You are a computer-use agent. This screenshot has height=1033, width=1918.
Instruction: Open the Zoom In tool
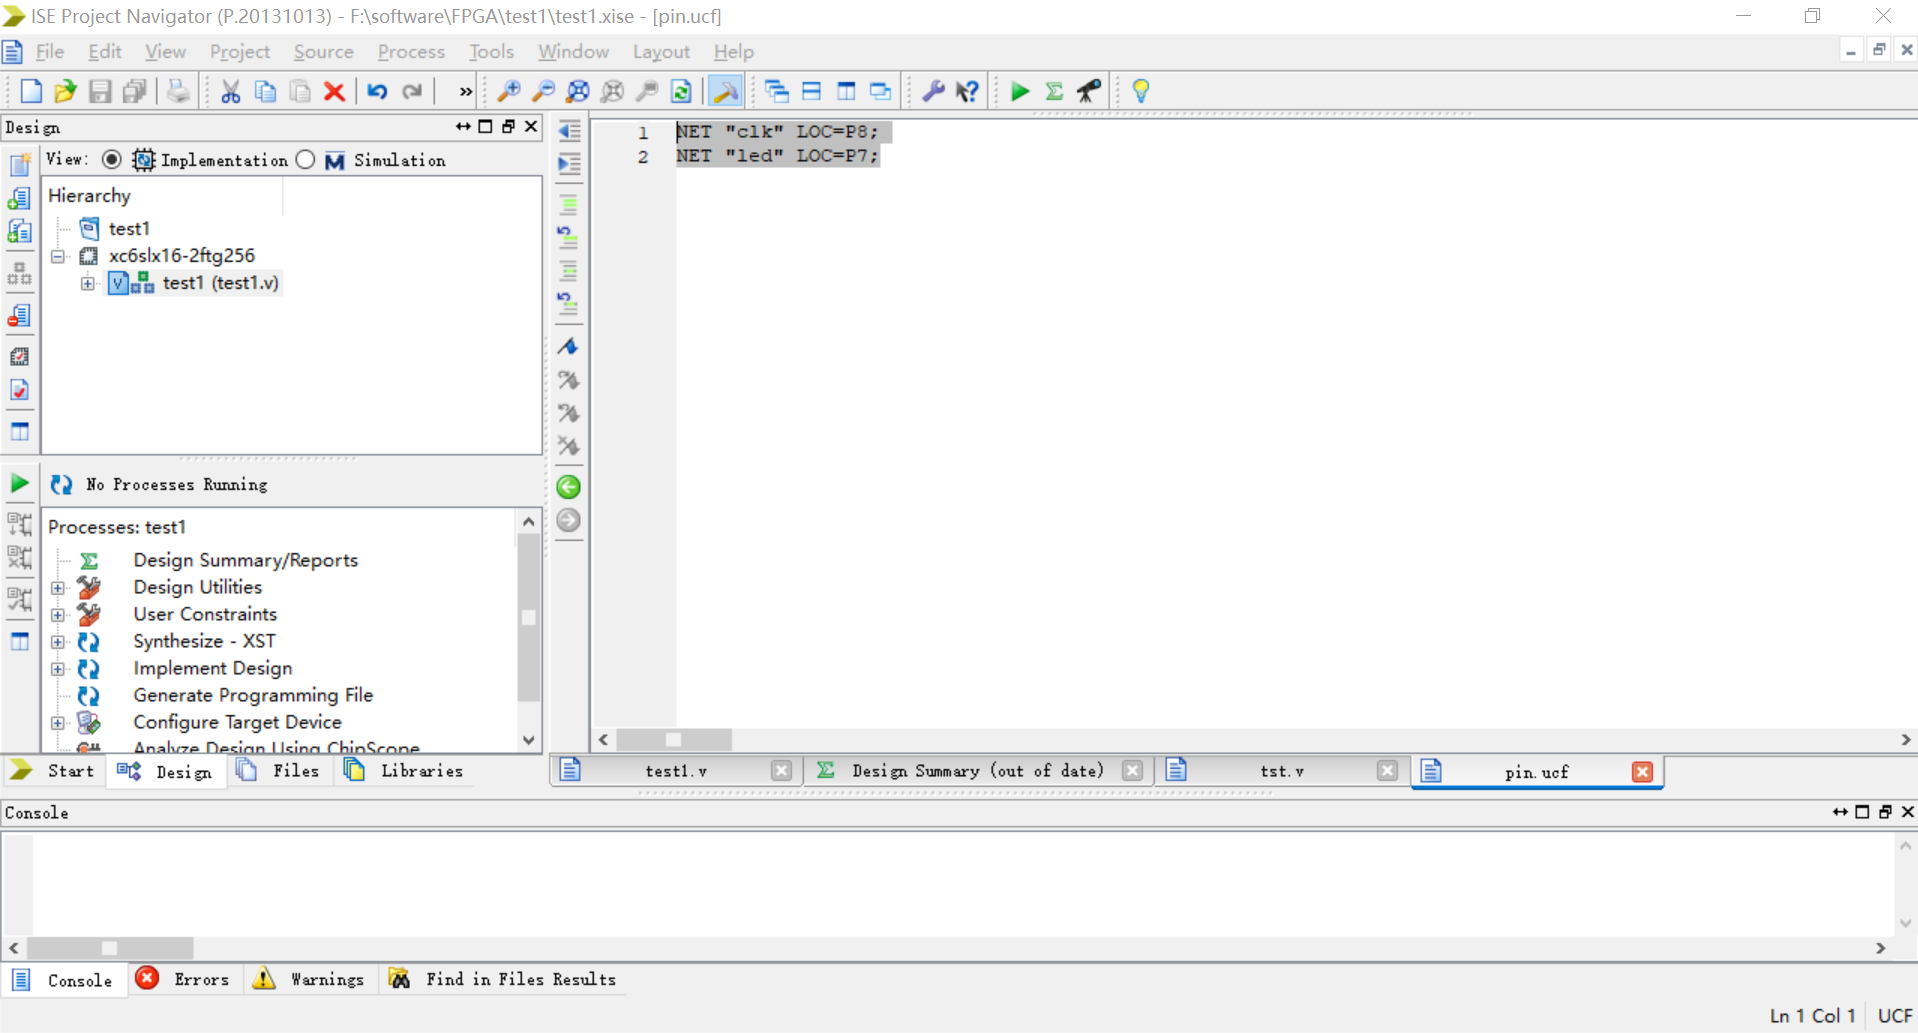click(x=508, y=90)
